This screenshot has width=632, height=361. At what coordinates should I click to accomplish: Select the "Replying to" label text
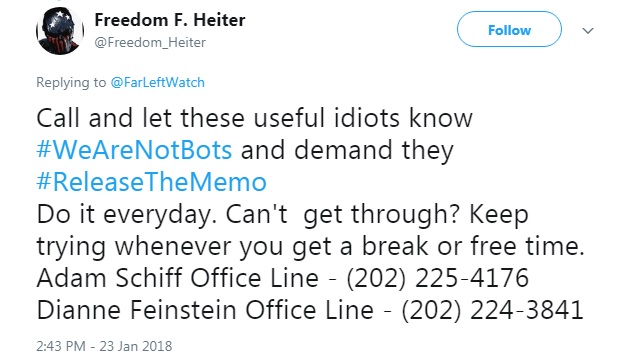71,83
